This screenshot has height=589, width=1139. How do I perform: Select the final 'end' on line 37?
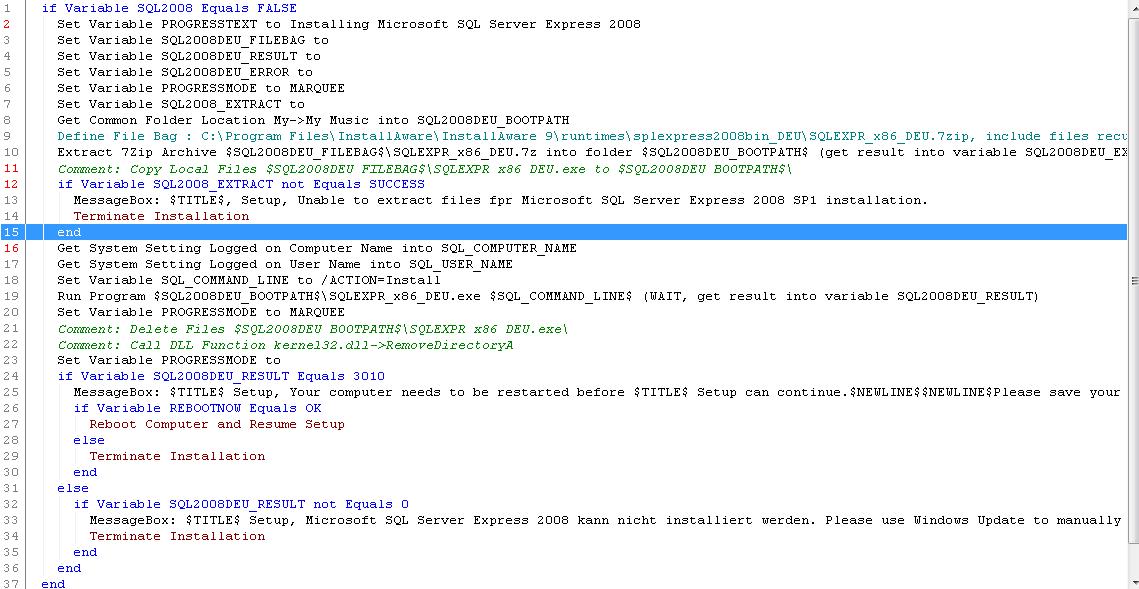[x=53, y=583]
